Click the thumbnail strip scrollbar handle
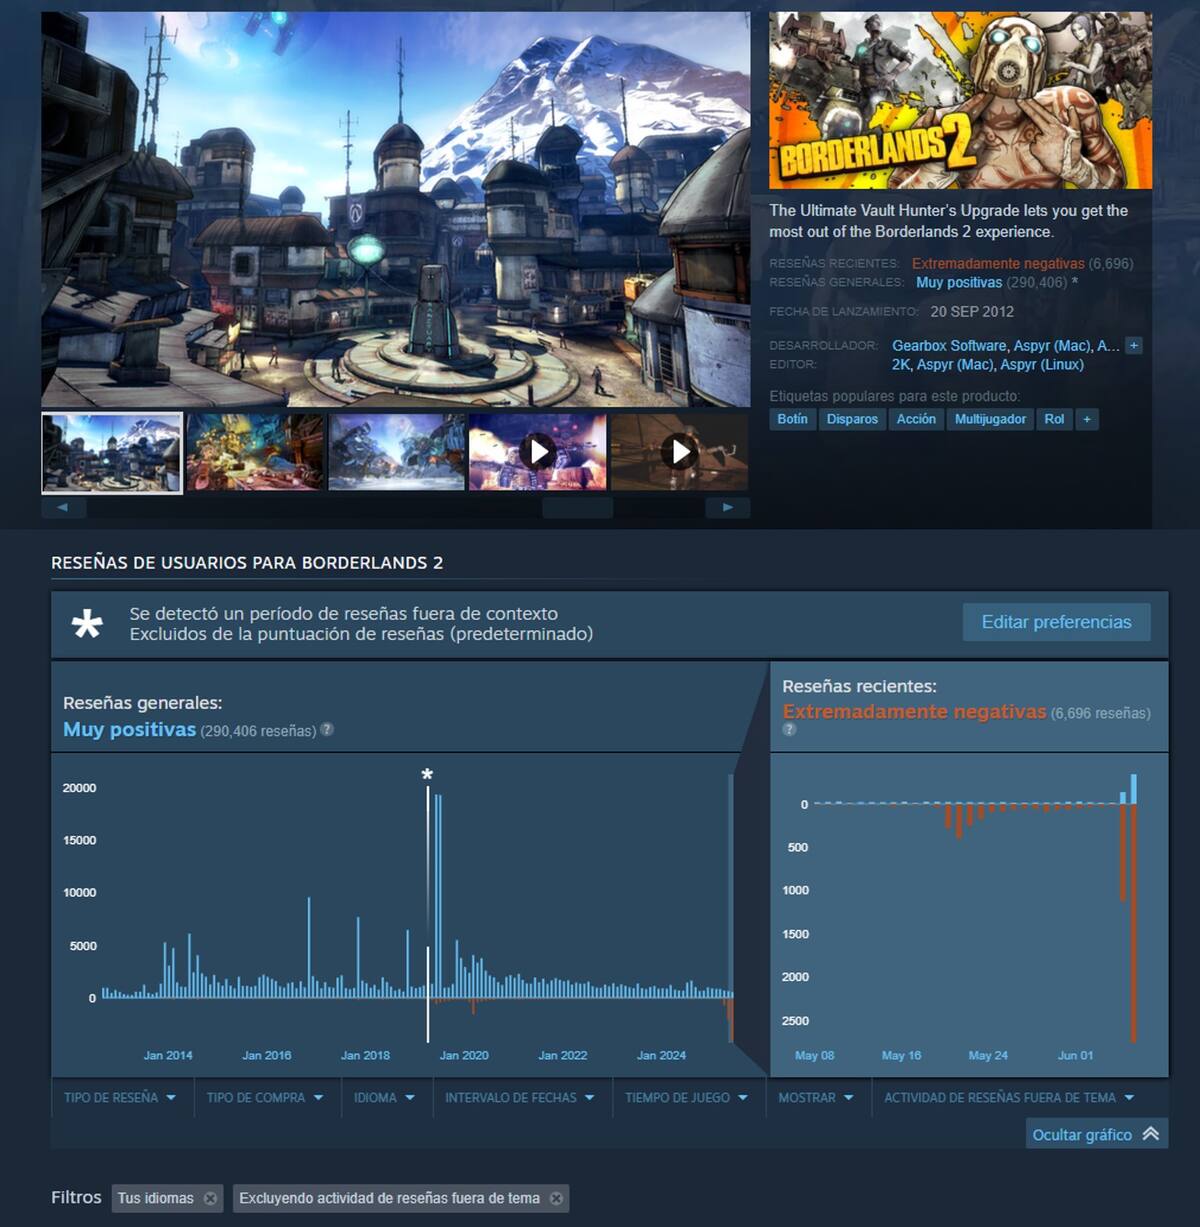The height and width of the screenshot is (1227, 1200). coord(577,508)
